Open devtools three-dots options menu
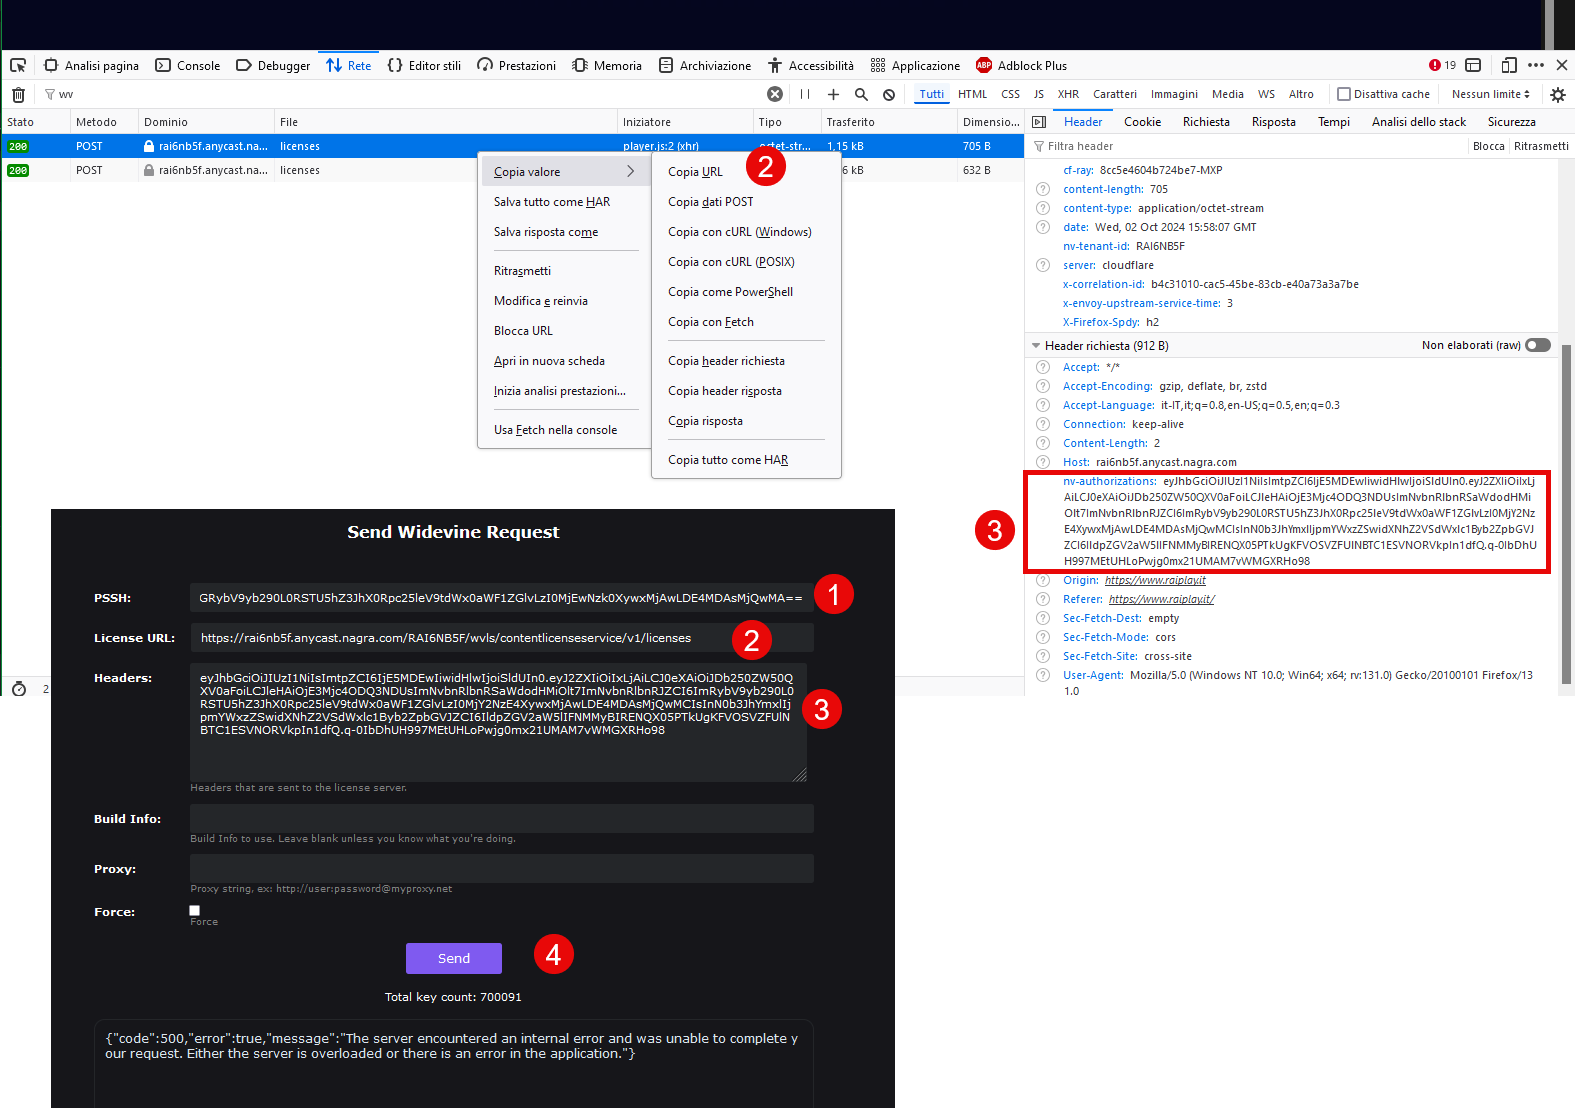The width and height of the screenshot is (1575, 1108). click(x=1536, y=65)
